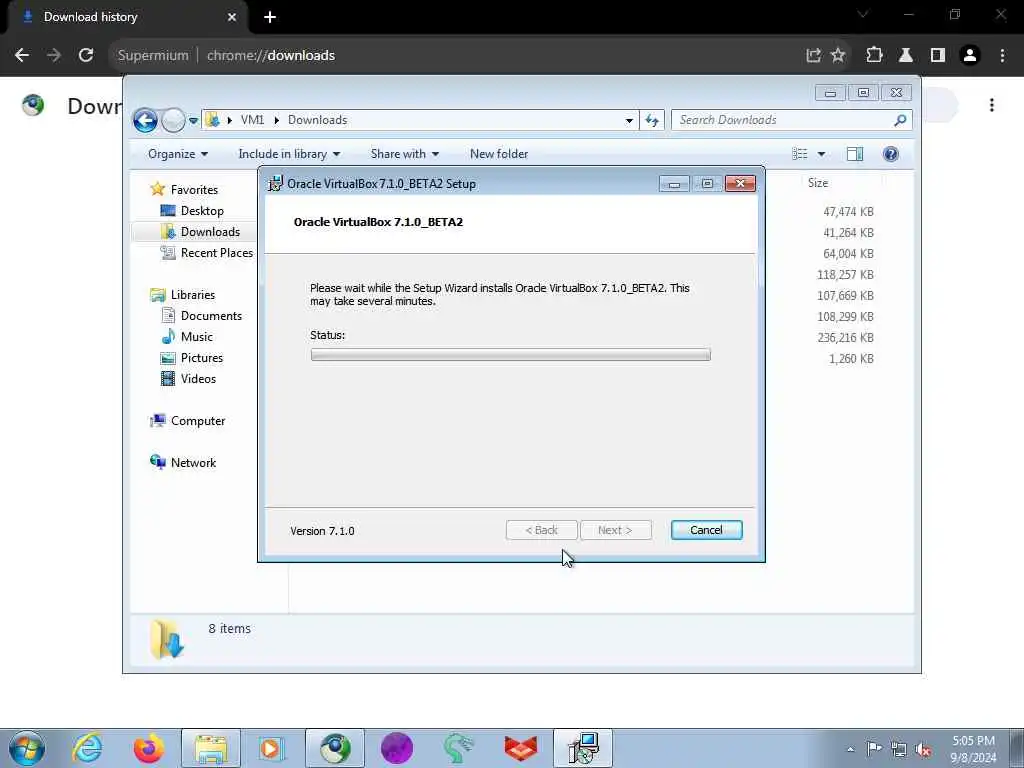Image resolution: width=1024 pixels, height=768 pixels.
Task: Show the preview pane
Action: coord(855,154)
